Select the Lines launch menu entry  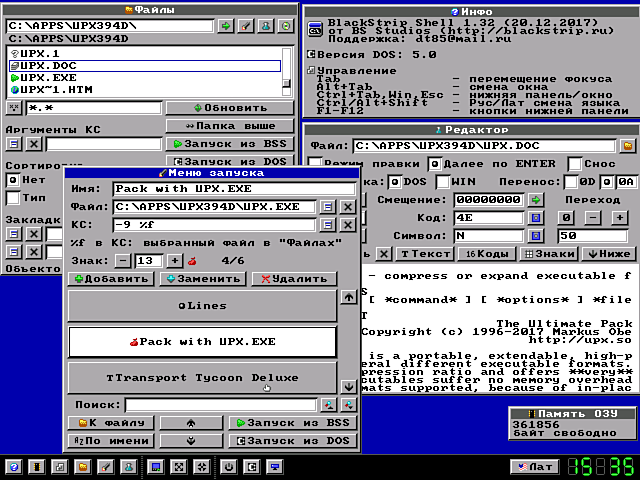point(202,306)
